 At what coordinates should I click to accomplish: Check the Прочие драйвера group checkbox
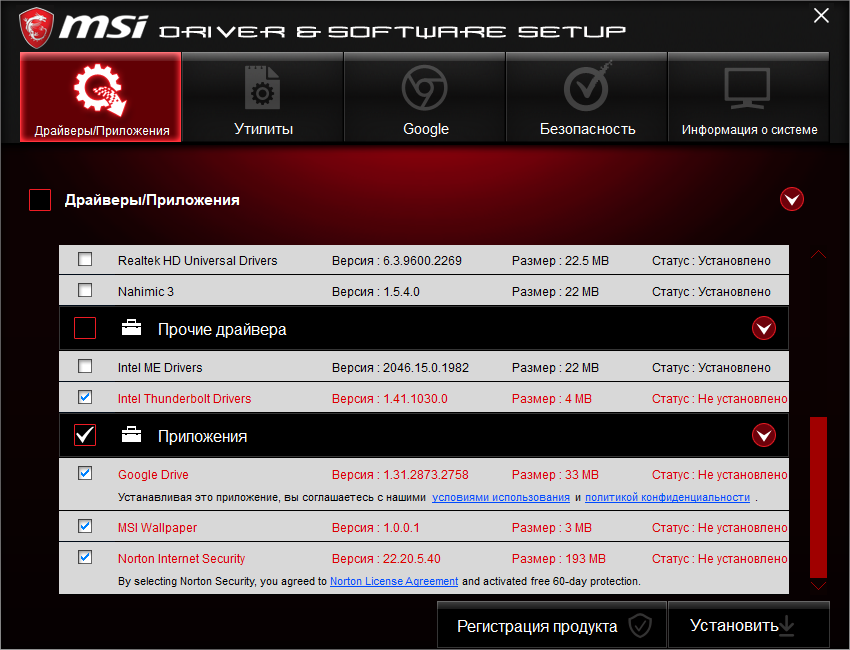[x=85, y=328]
